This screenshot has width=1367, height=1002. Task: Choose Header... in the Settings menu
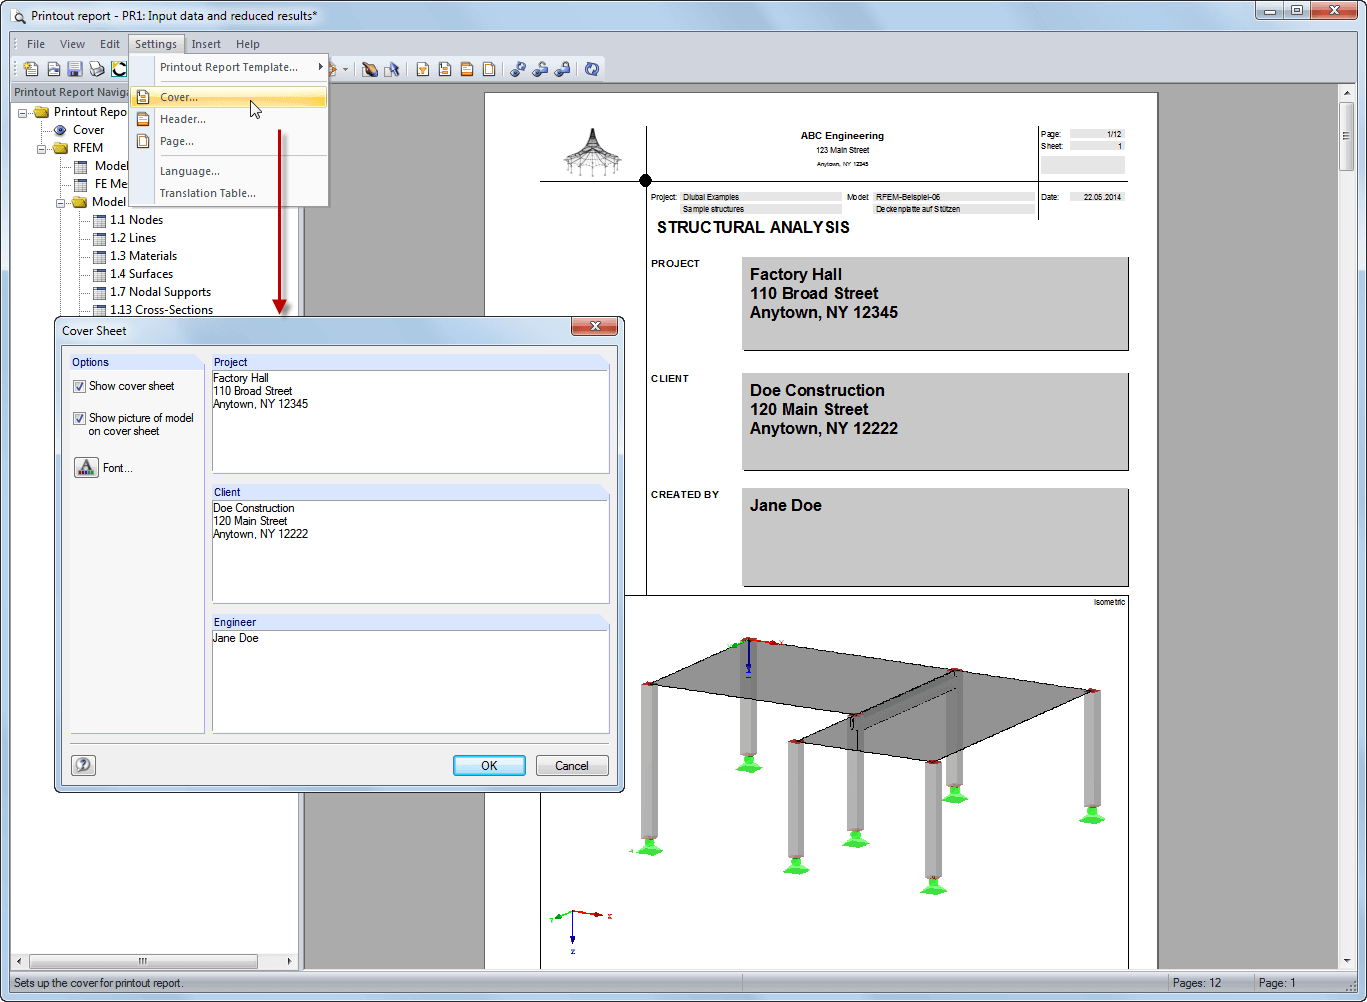pyautogui.click(x=229, y=119)
